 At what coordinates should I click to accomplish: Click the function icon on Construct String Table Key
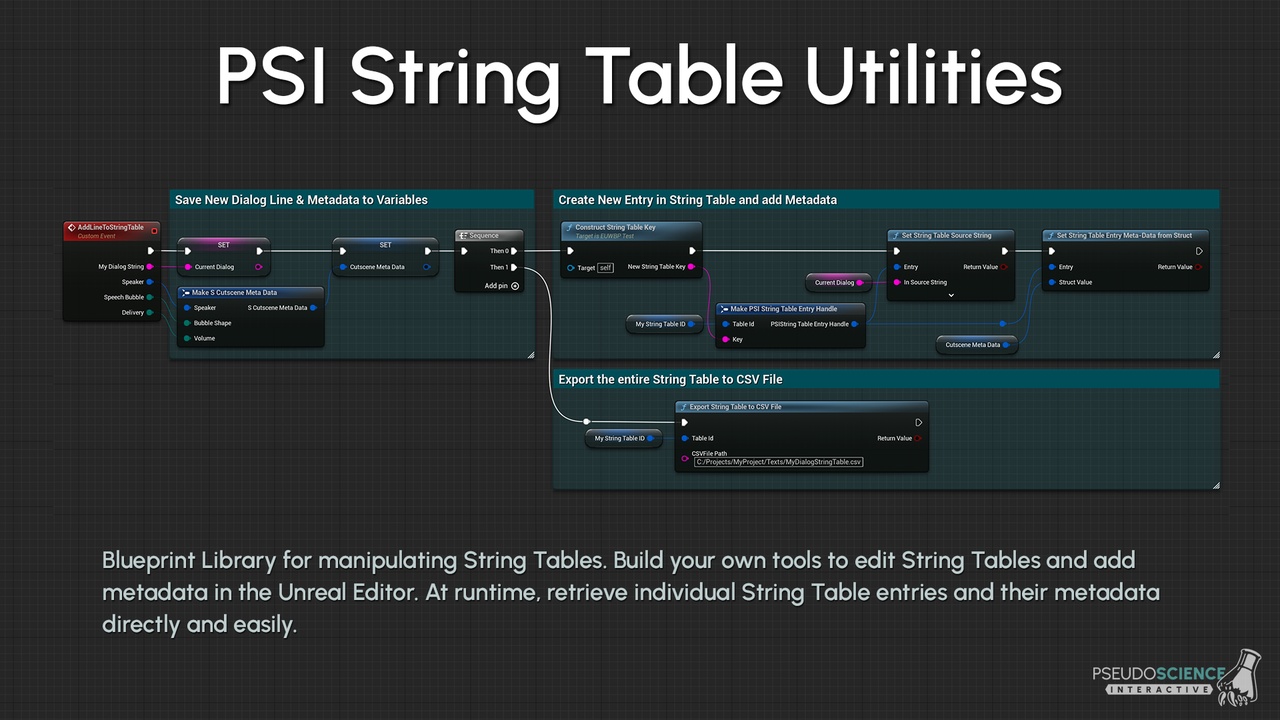[569, 228]
